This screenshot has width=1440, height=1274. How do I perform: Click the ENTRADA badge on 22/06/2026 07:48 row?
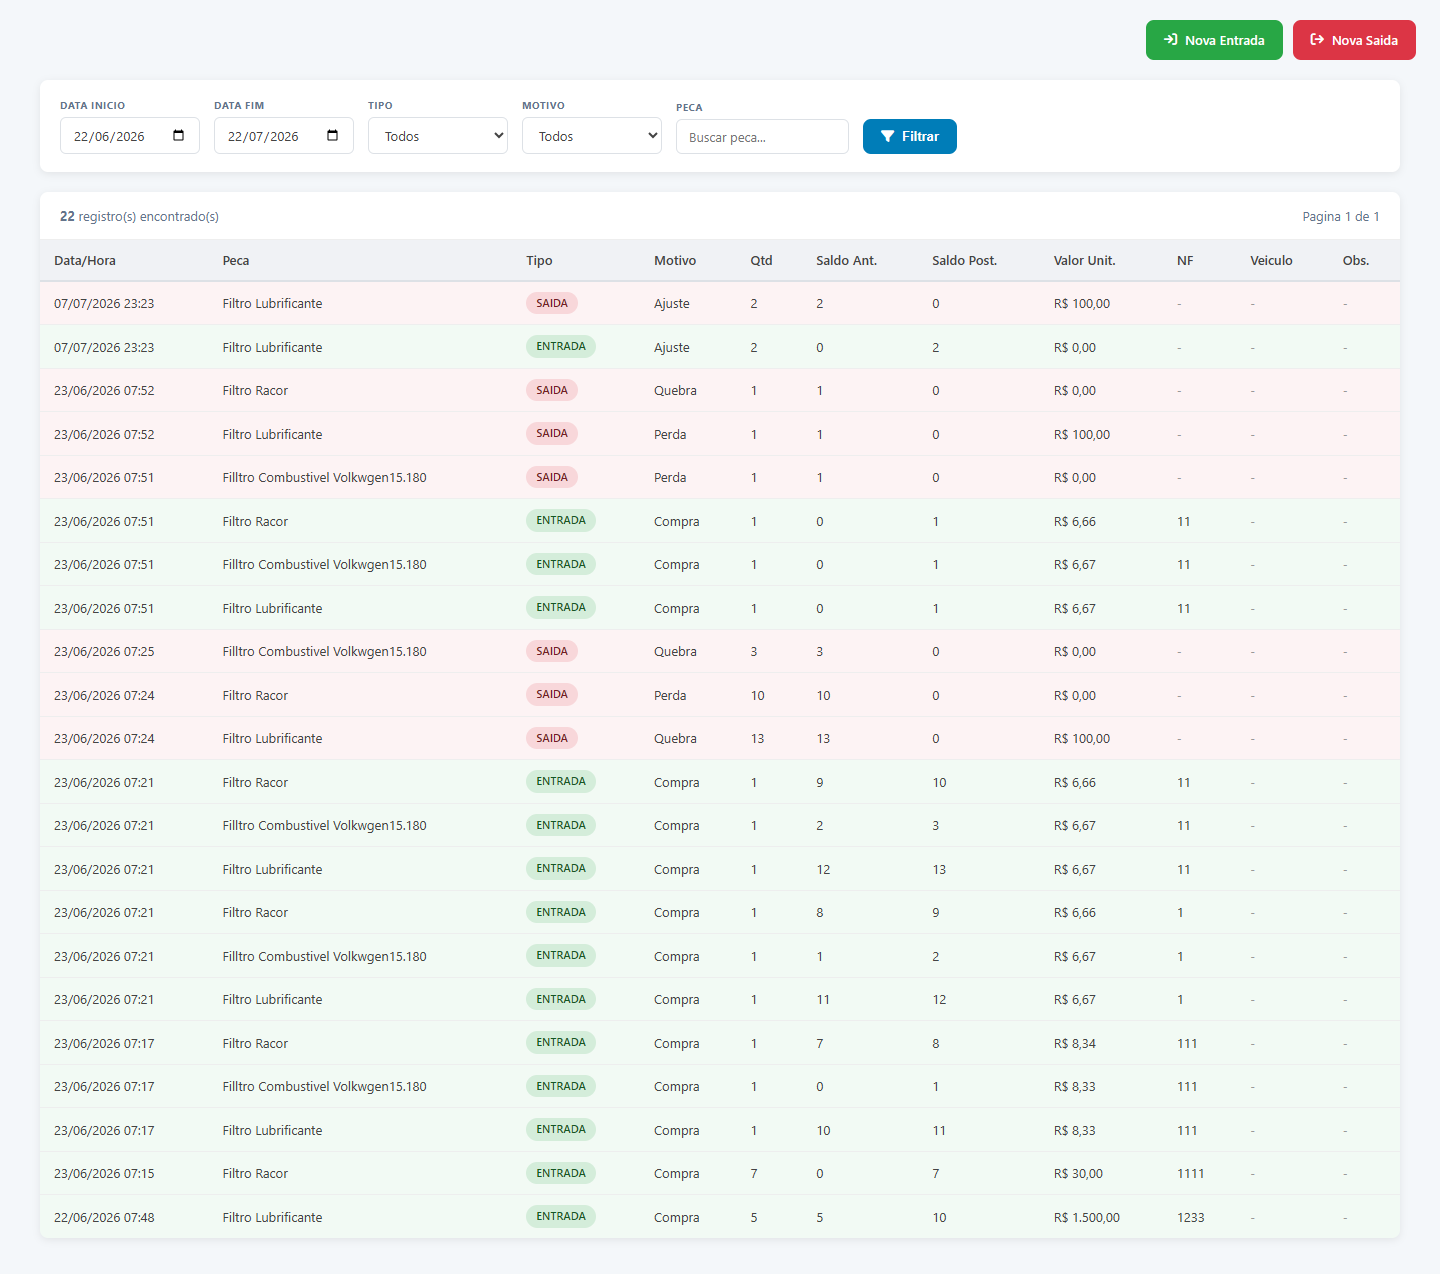(561, 1216)
